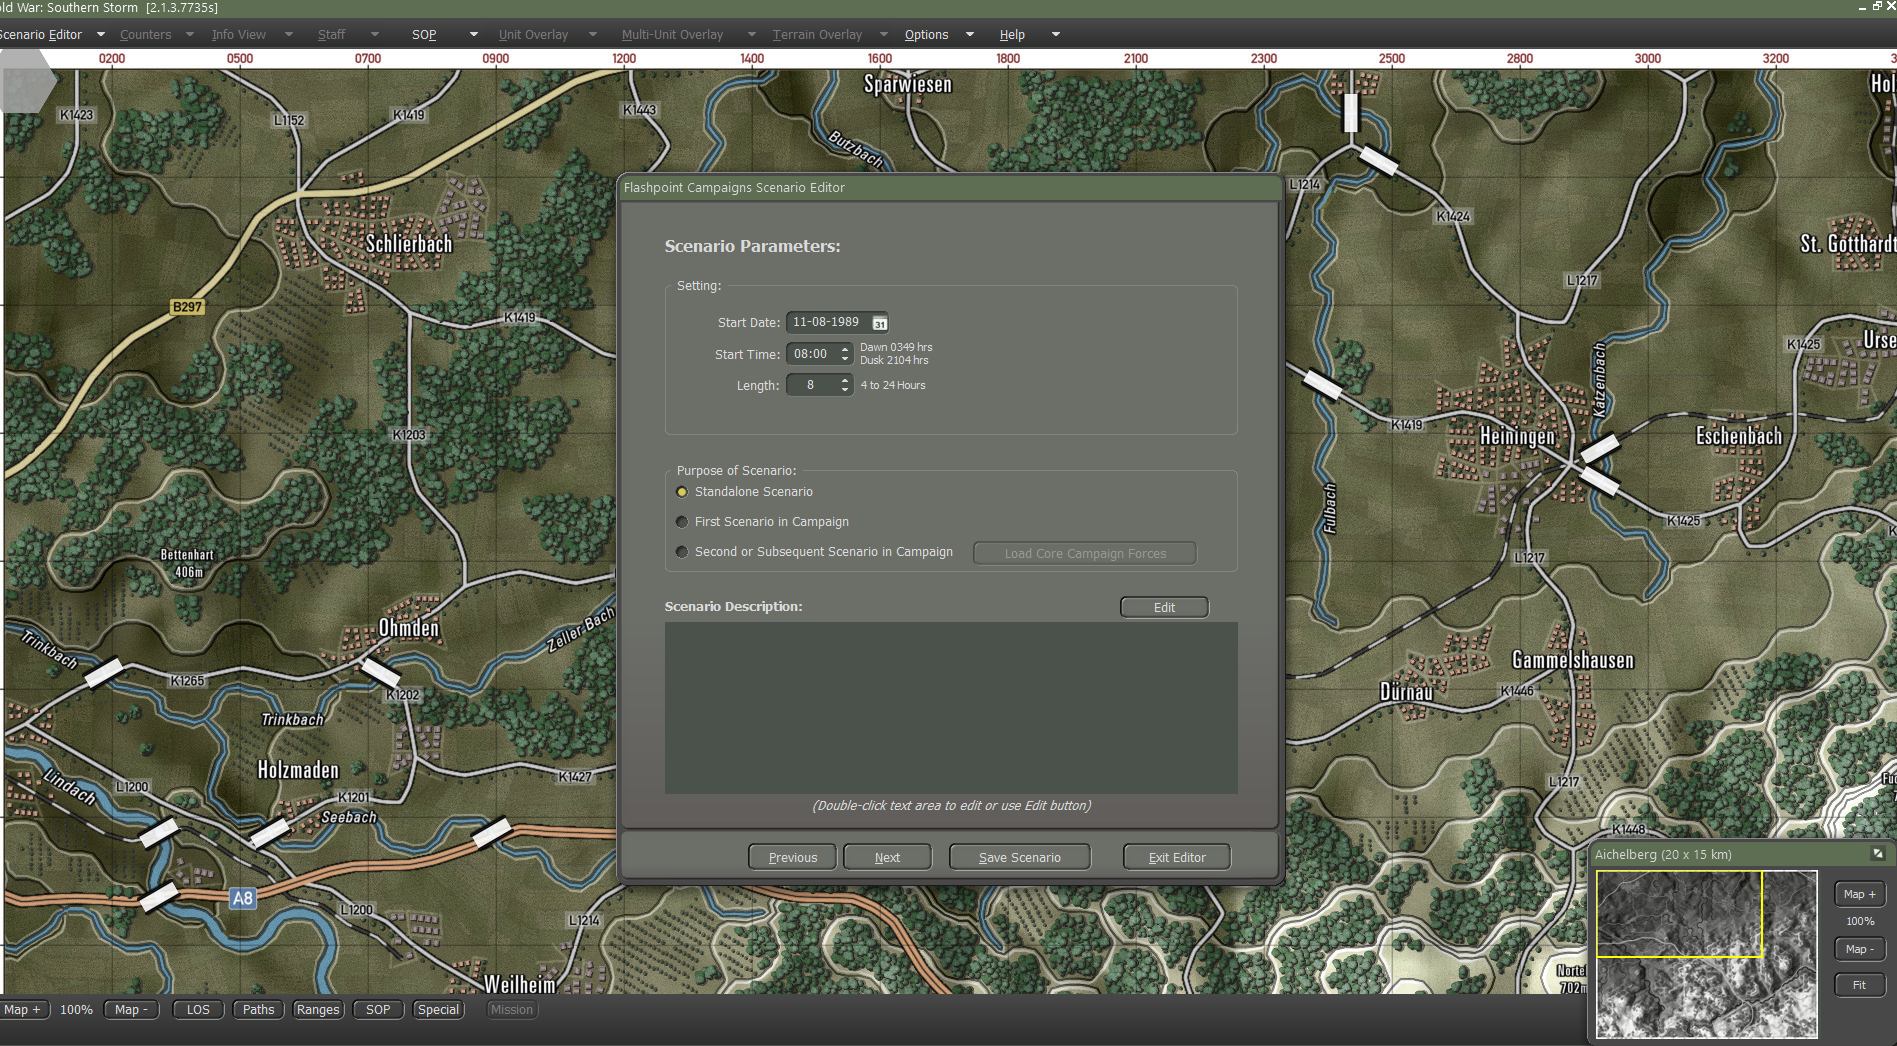
Task: Click the Previous button in dialog
Action: coord(793,857)
